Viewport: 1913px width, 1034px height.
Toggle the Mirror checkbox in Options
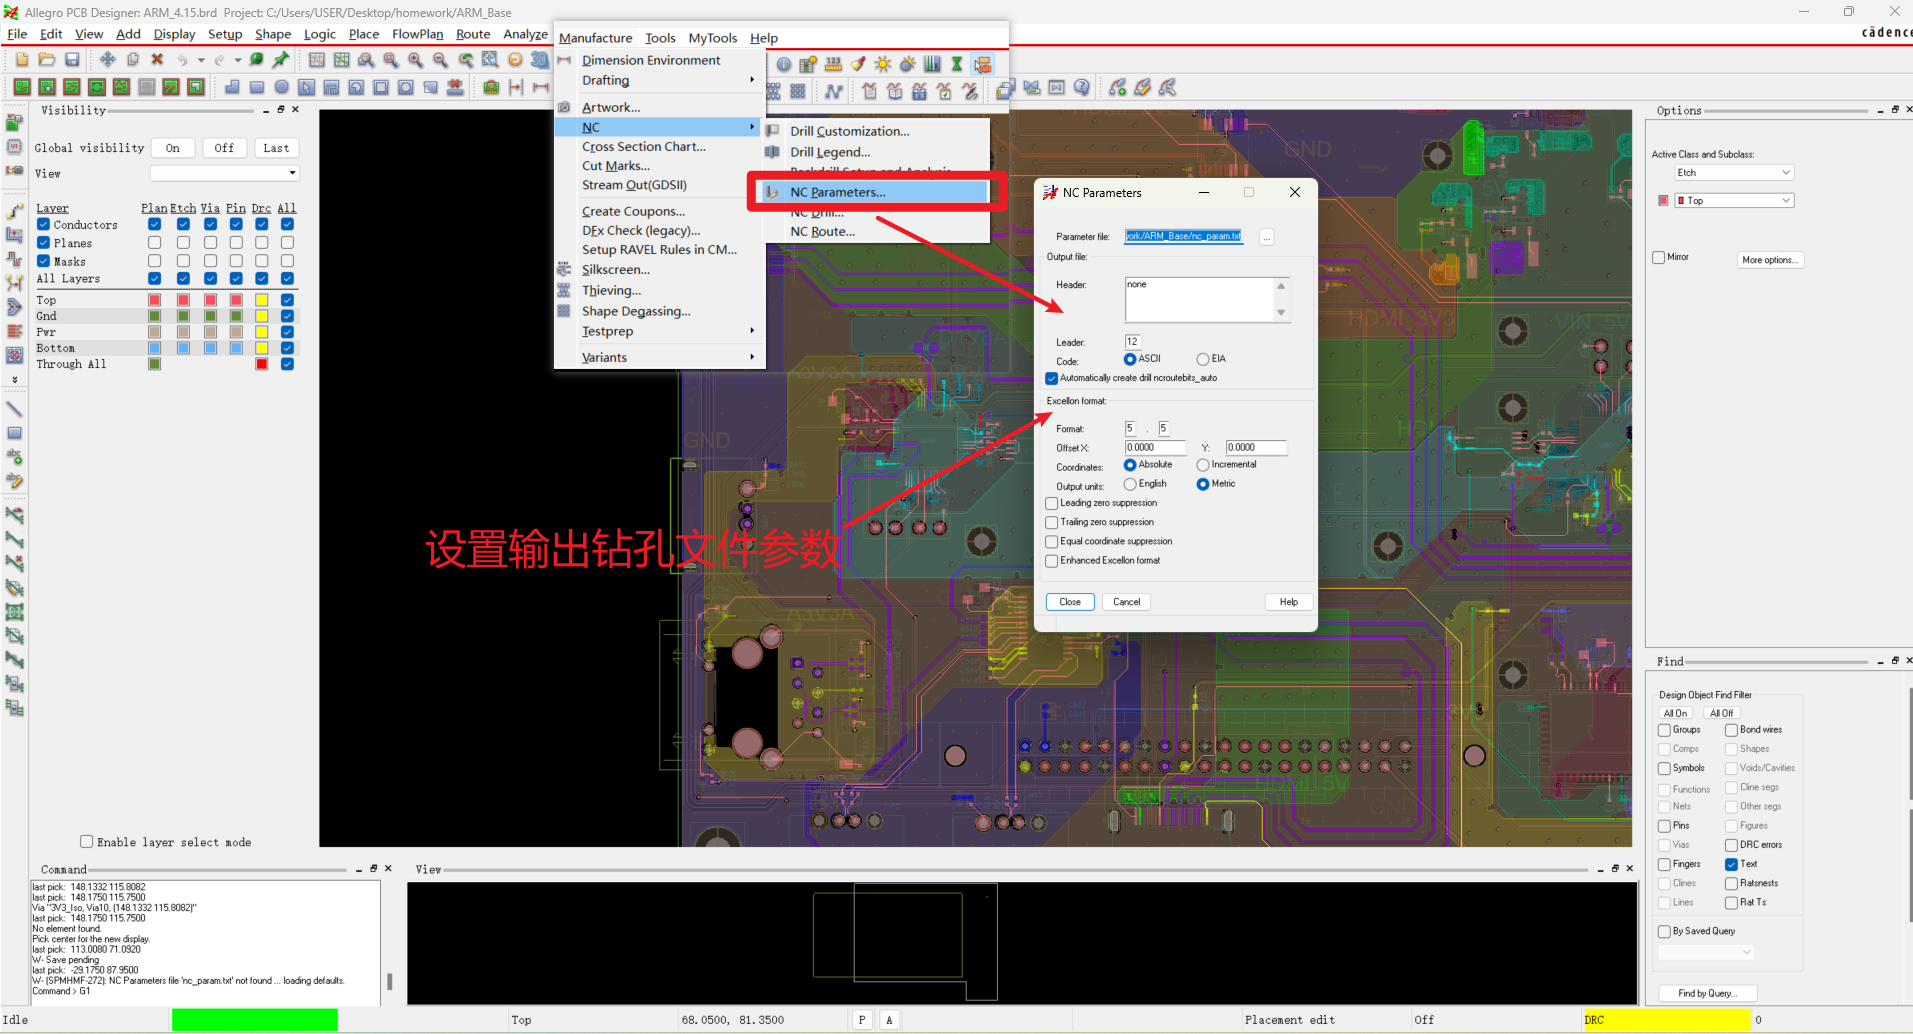1659,257
